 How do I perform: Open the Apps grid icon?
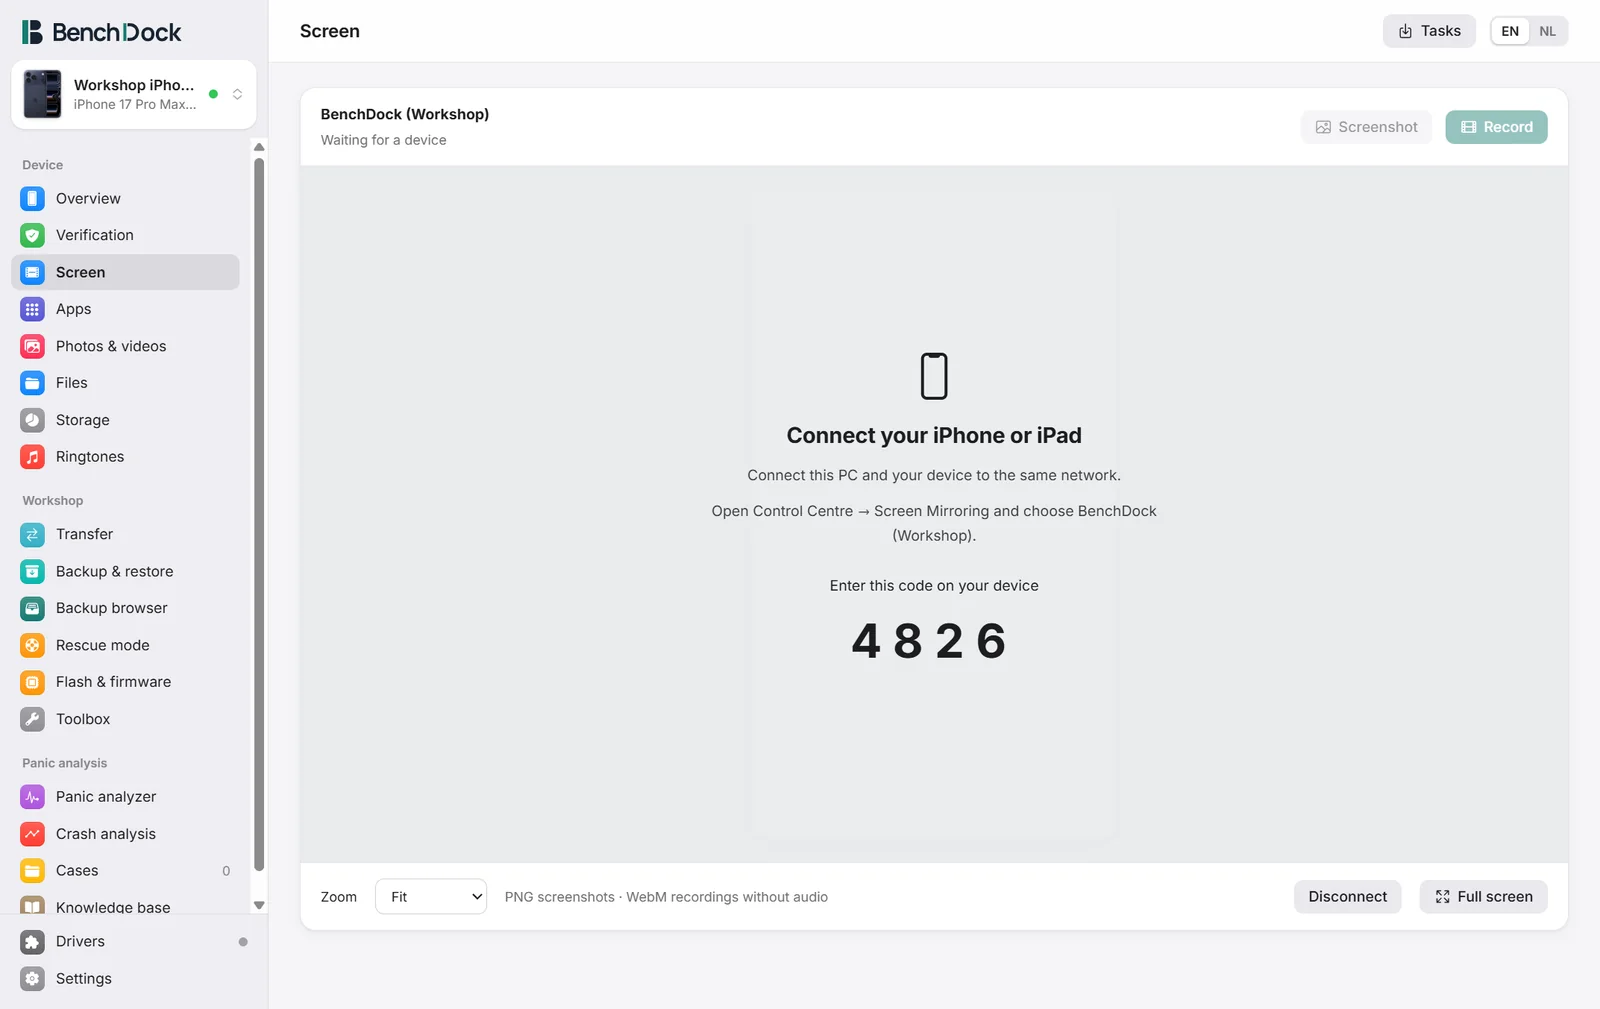point(33,310)
